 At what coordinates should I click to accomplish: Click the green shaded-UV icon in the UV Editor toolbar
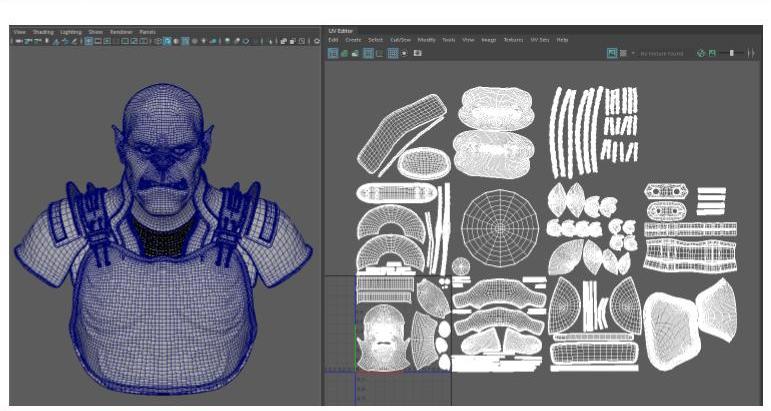coord(345,53)
